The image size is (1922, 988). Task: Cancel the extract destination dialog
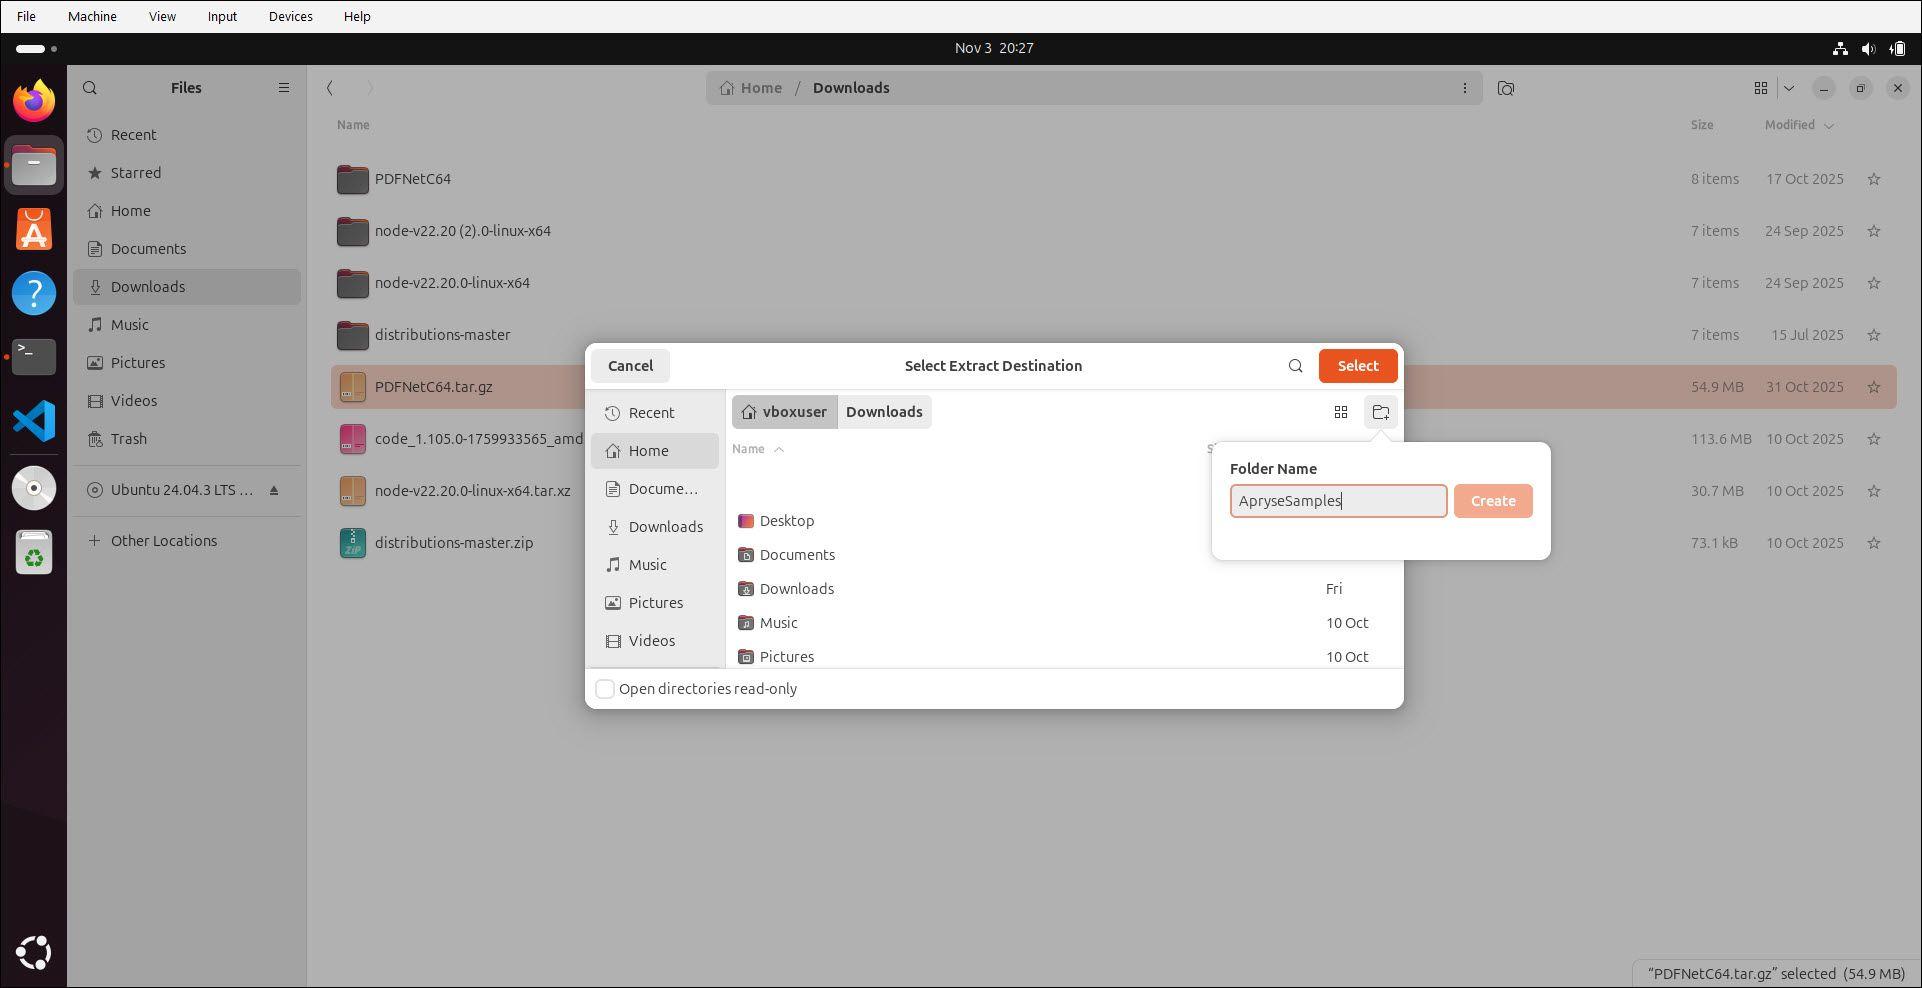tap(630, 366)
